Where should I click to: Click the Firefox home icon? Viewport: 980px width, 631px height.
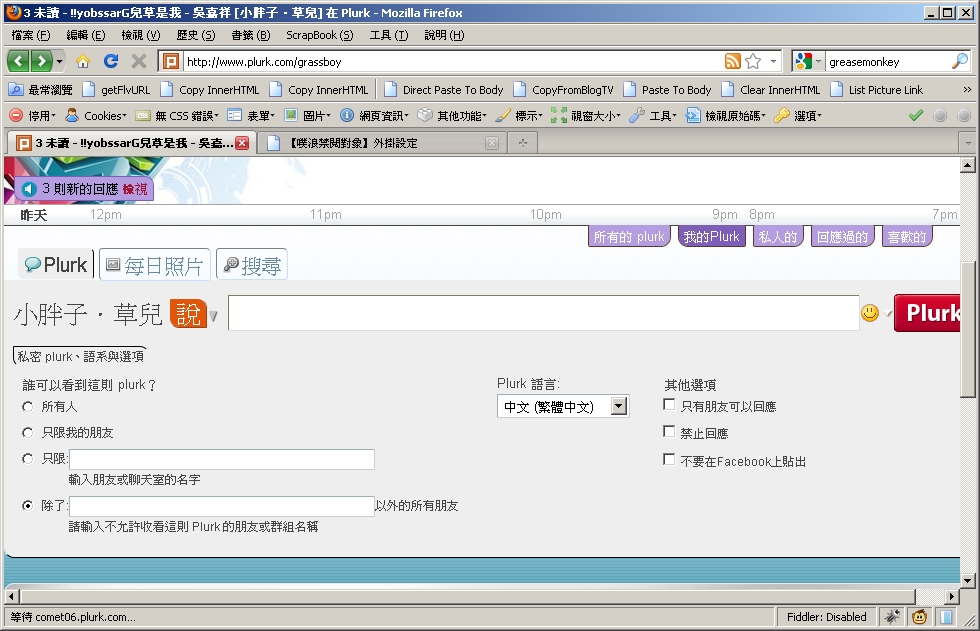83,61
